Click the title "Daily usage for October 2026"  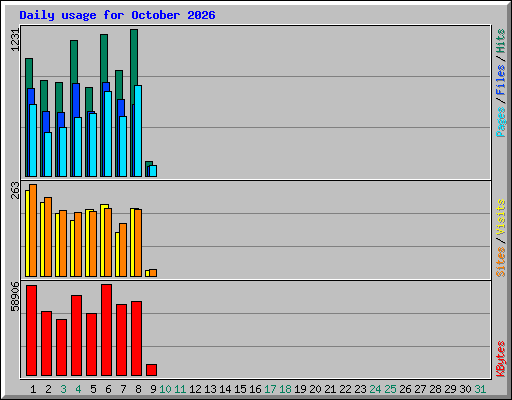click(117, 15)
